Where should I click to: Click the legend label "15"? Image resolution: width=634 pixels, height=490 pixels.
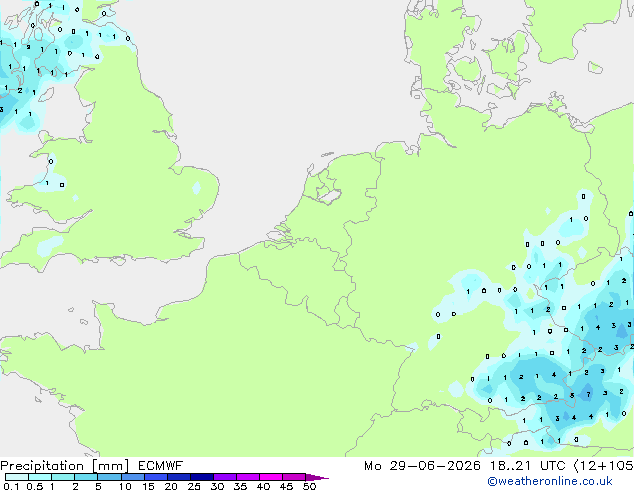148,486
